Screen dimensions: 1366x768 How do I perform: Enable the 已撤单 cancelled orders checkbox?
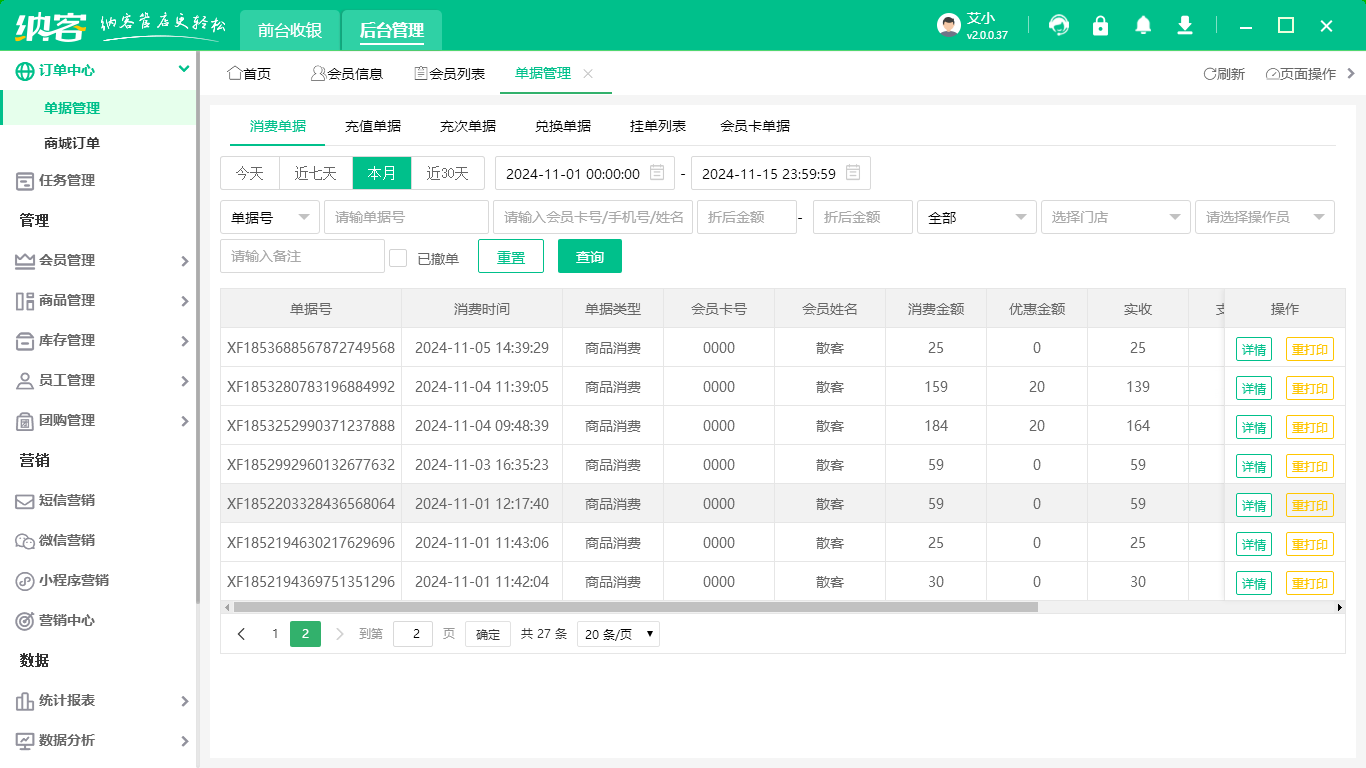click(397, 256)
